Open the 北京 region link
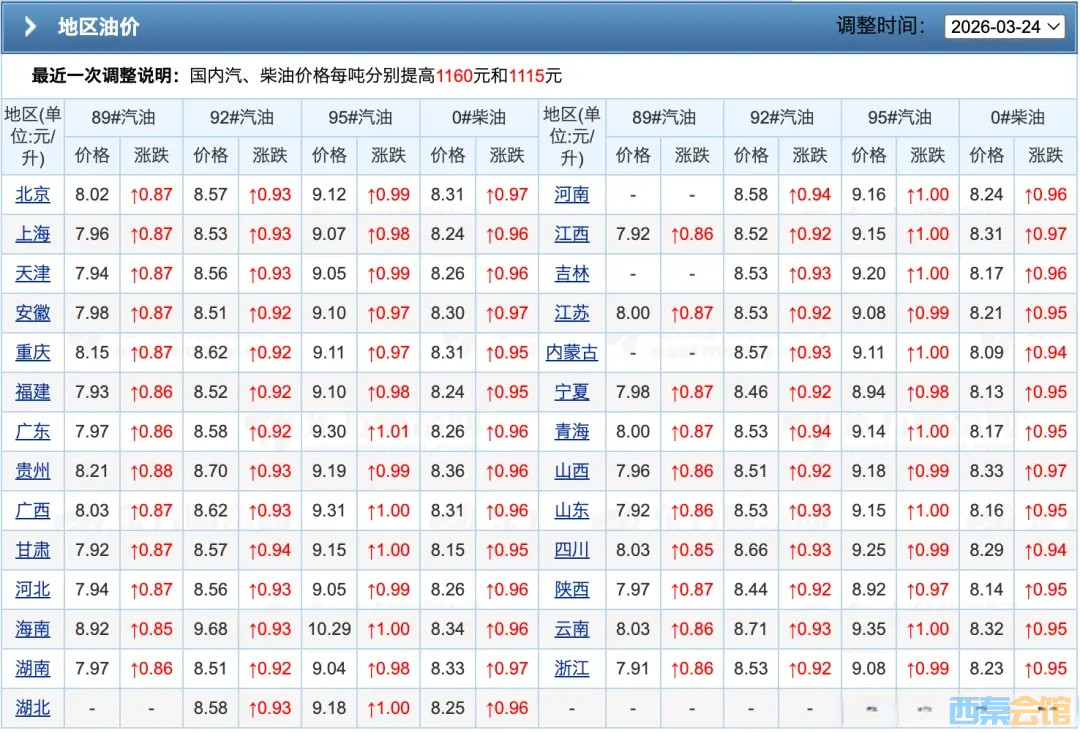 (33, 195)
